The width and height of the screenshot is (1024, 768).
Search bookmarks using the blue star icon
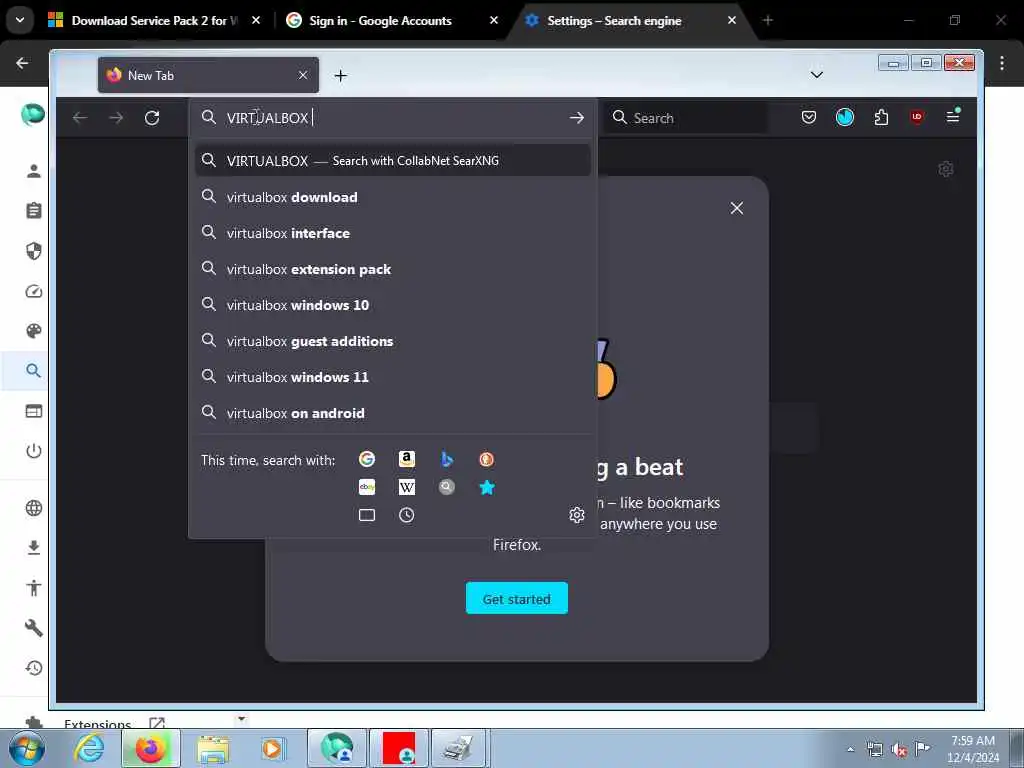pos(487,487)
